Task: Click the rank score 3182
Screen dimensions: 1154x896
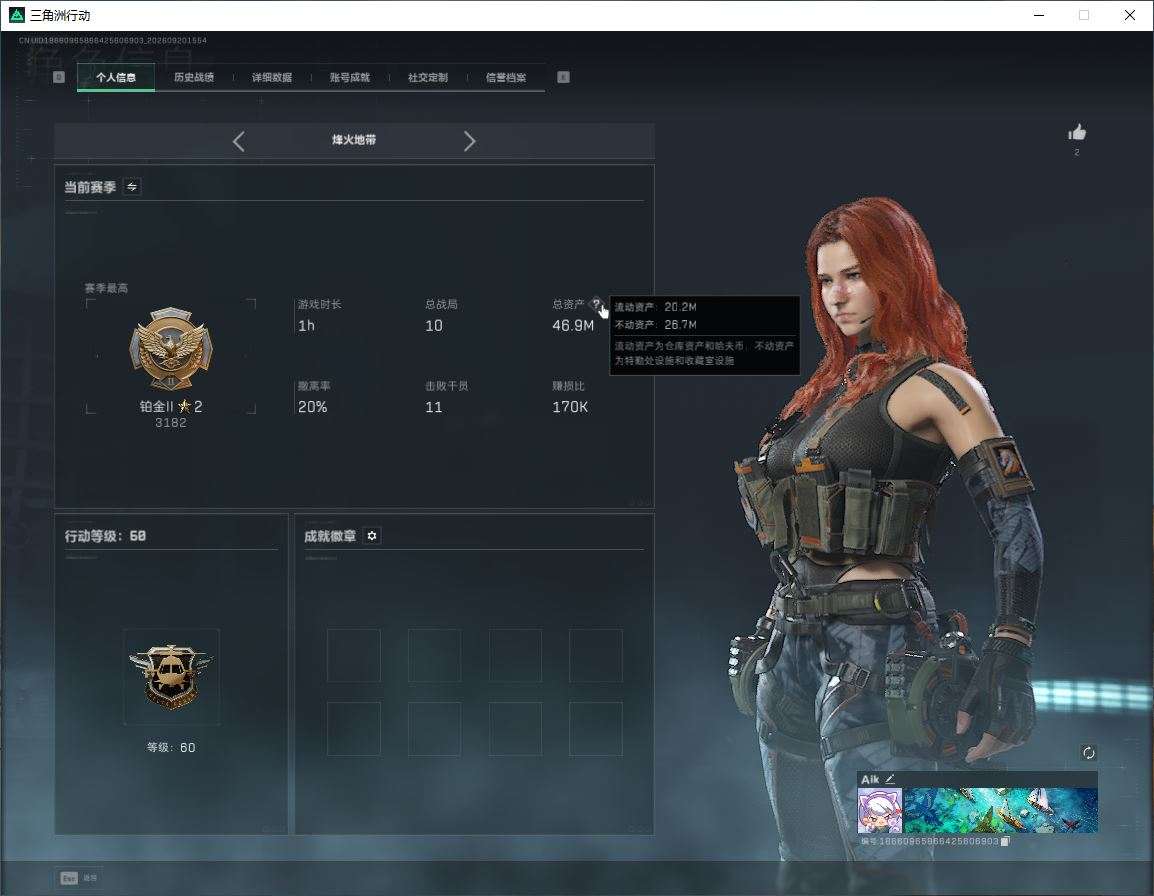Action: coord(171,423)
